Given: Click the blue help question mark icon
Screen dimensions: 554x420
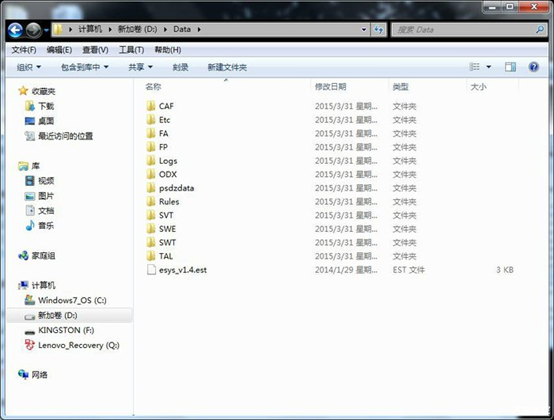Looking at the screenshot, I should [534, 67].
